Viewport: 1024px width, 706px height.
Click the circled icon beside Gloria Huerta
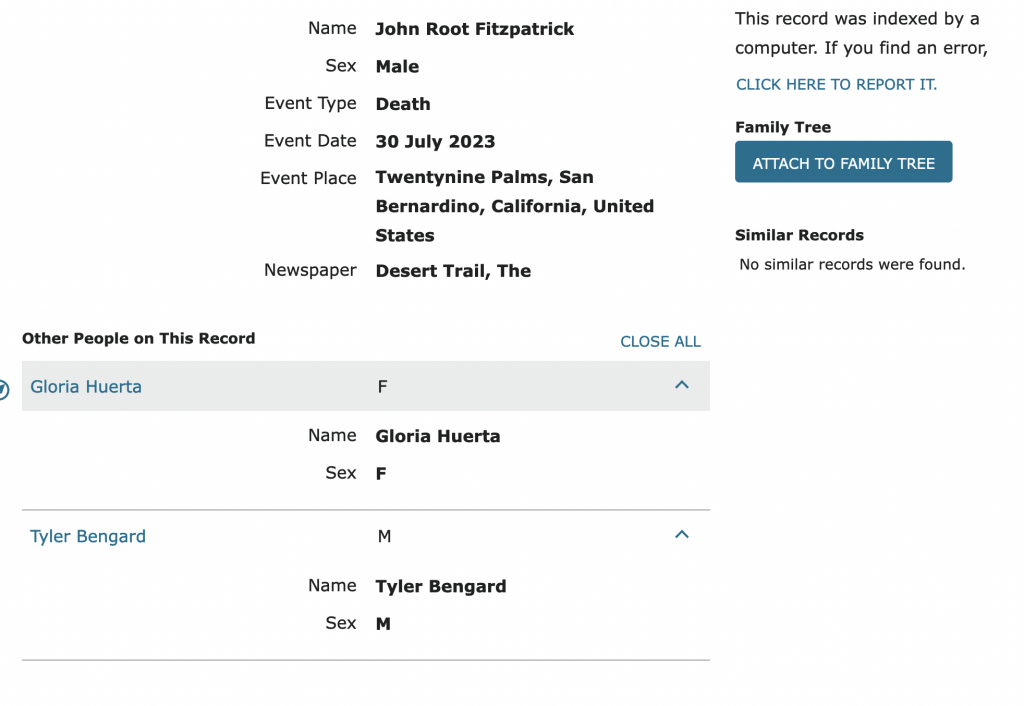coord(4,389)
